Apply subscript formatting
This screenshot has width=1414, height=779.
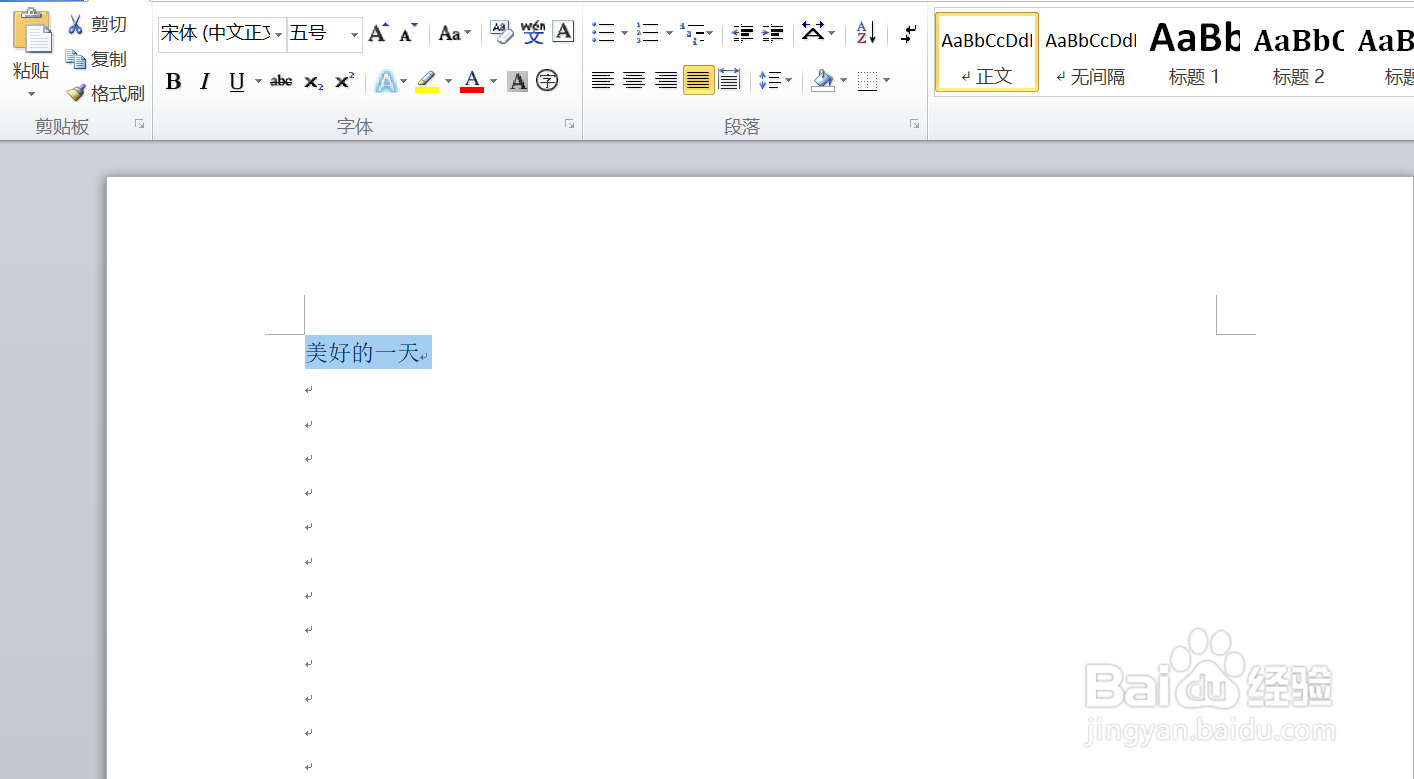311,81
